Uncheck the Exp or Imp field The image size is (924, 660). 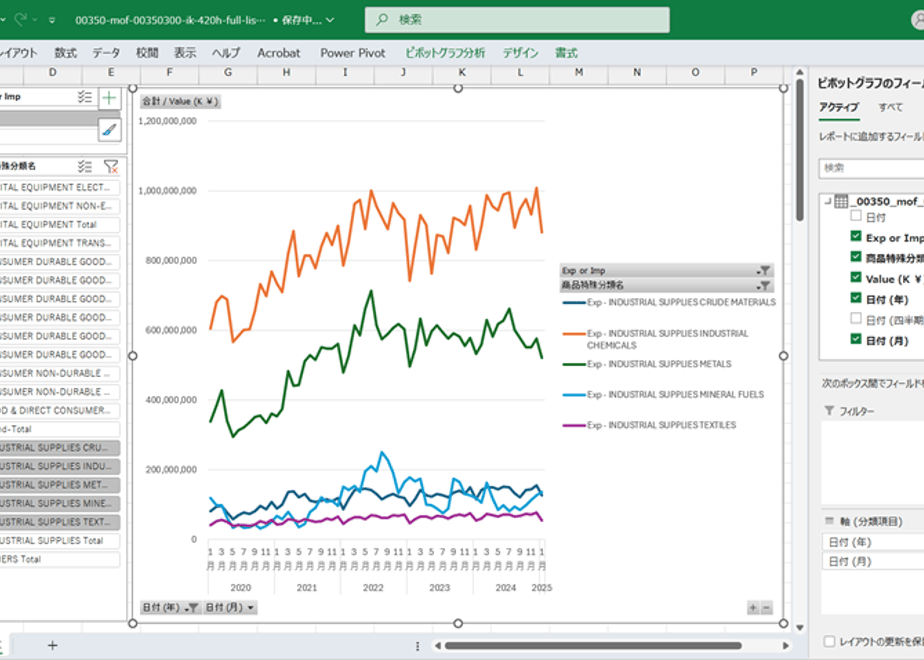[x=856, y=236]
